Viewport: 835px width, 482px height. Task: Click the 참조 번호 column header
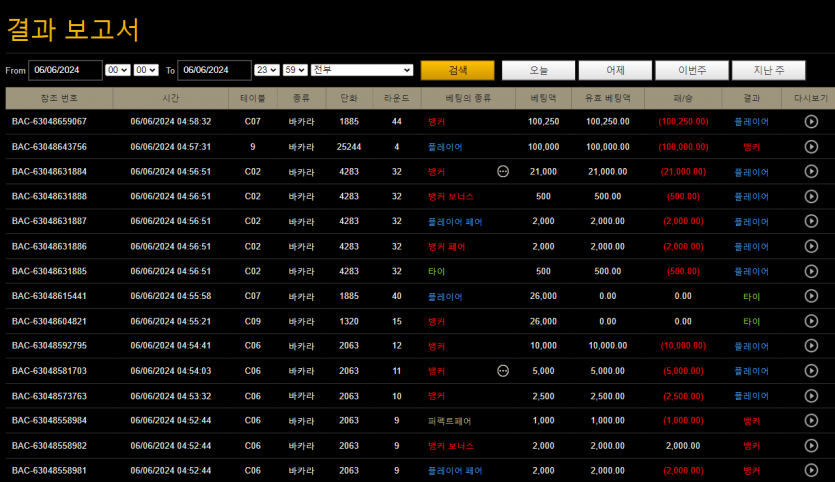[x=59, y=98]
